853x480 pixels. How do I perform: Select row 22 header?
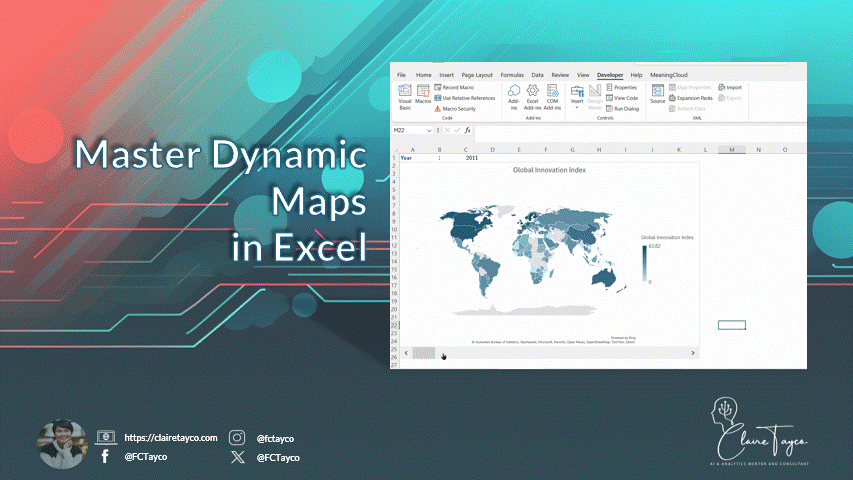394,325
